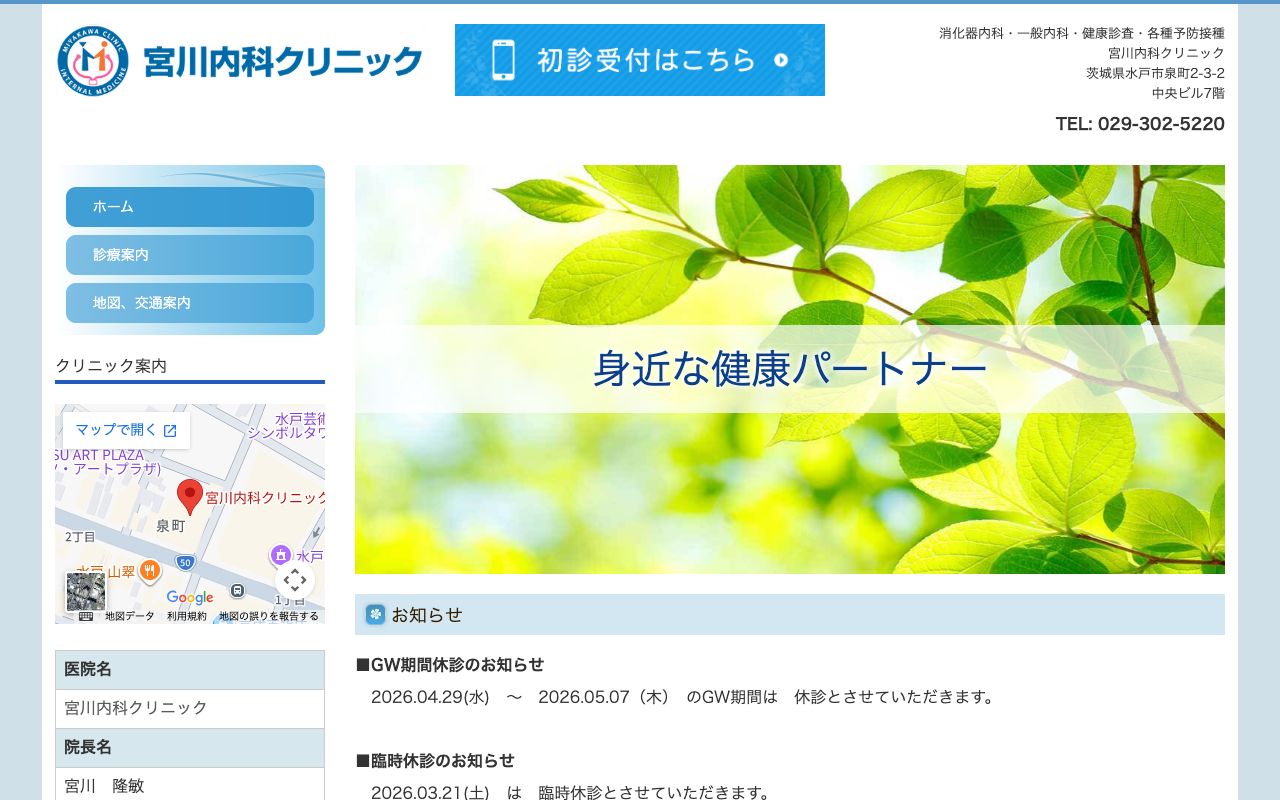Click the 地図データ link
This screenshot has width=1280, height=800.
[x=130, y=616]
